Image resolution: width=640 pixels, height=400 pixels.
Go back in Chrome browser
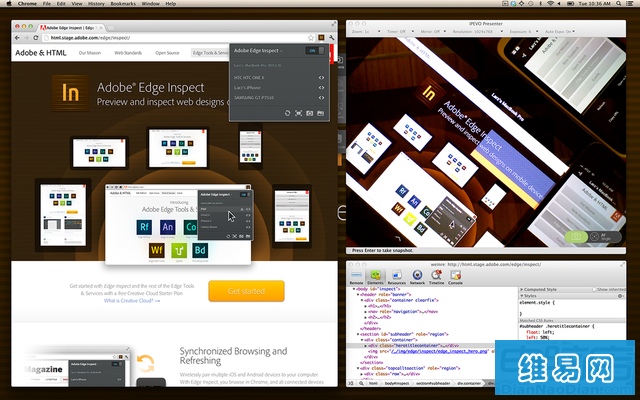pos(17,38)
